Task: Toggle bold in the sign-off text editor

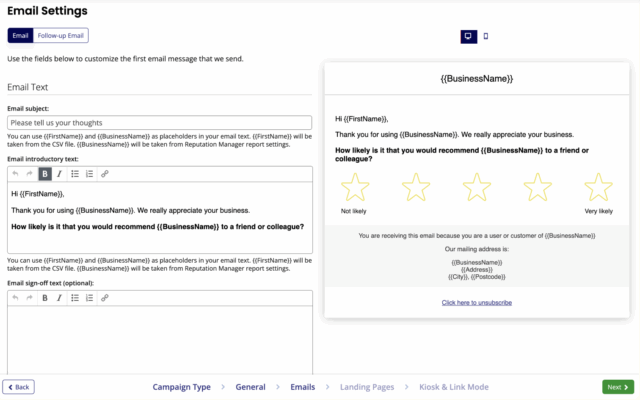Action: [x=45, y=298]
